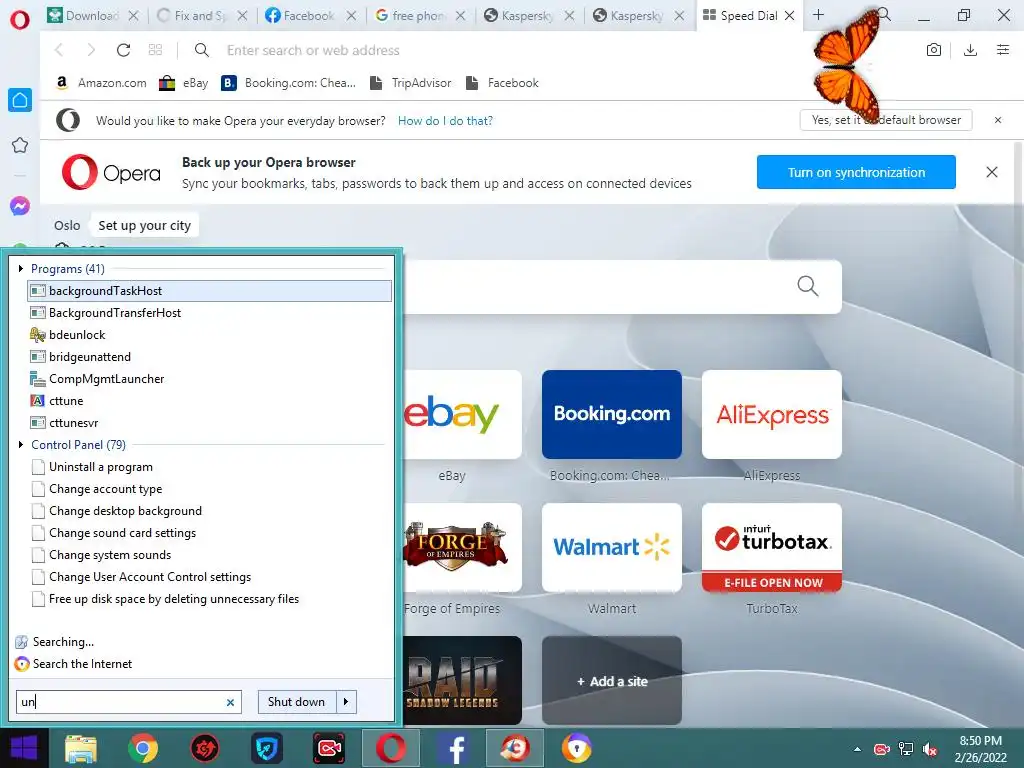1024x768 pixels.
Task: Dismiss the default browser prompt
Action: click(x=998, y=120)
